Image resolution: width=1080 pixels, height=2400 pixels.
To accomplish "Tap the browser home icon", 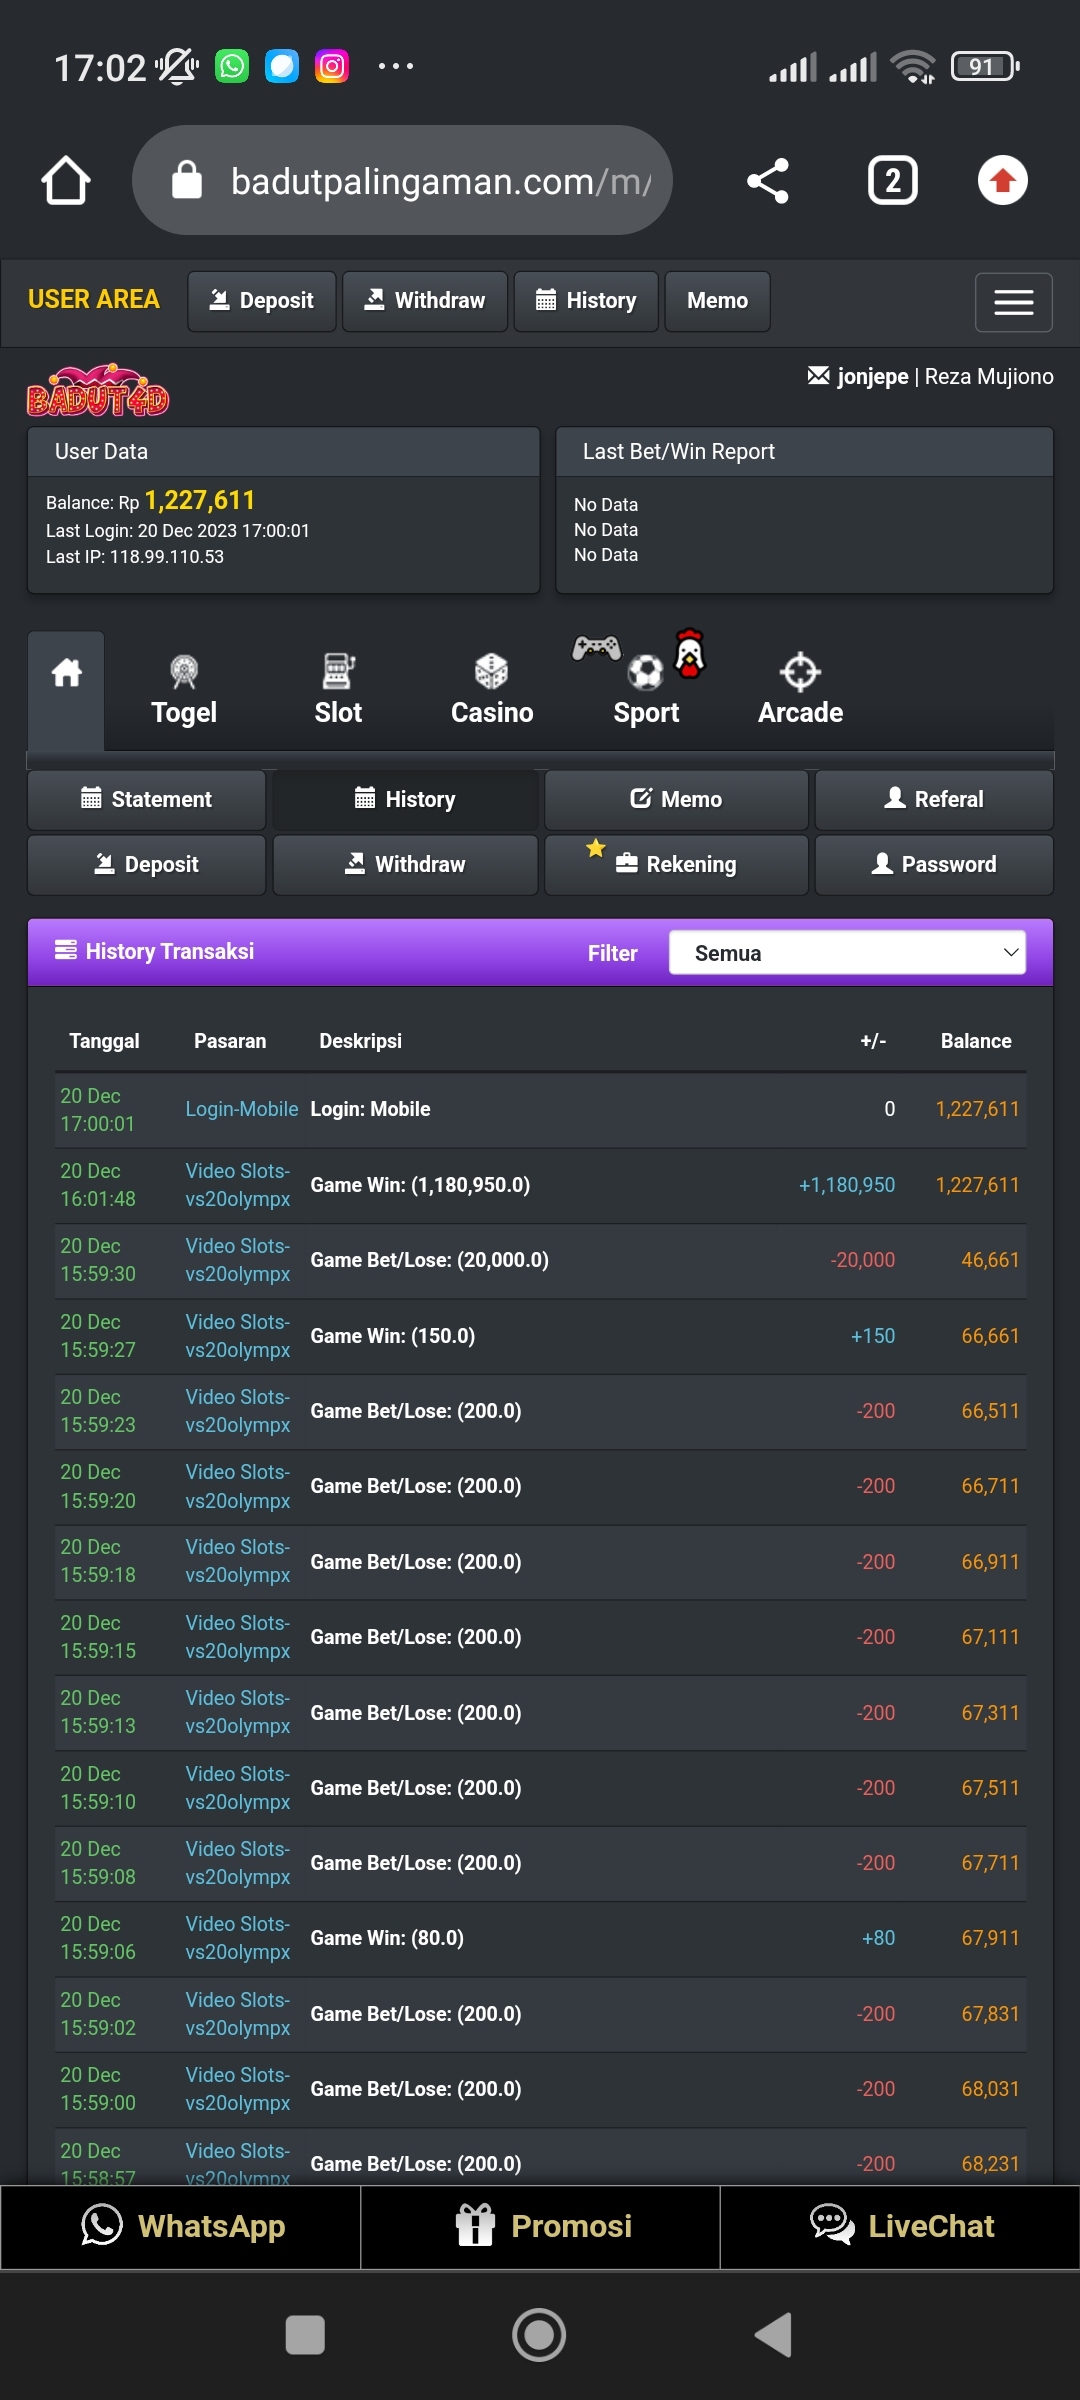I will point(66,181).
